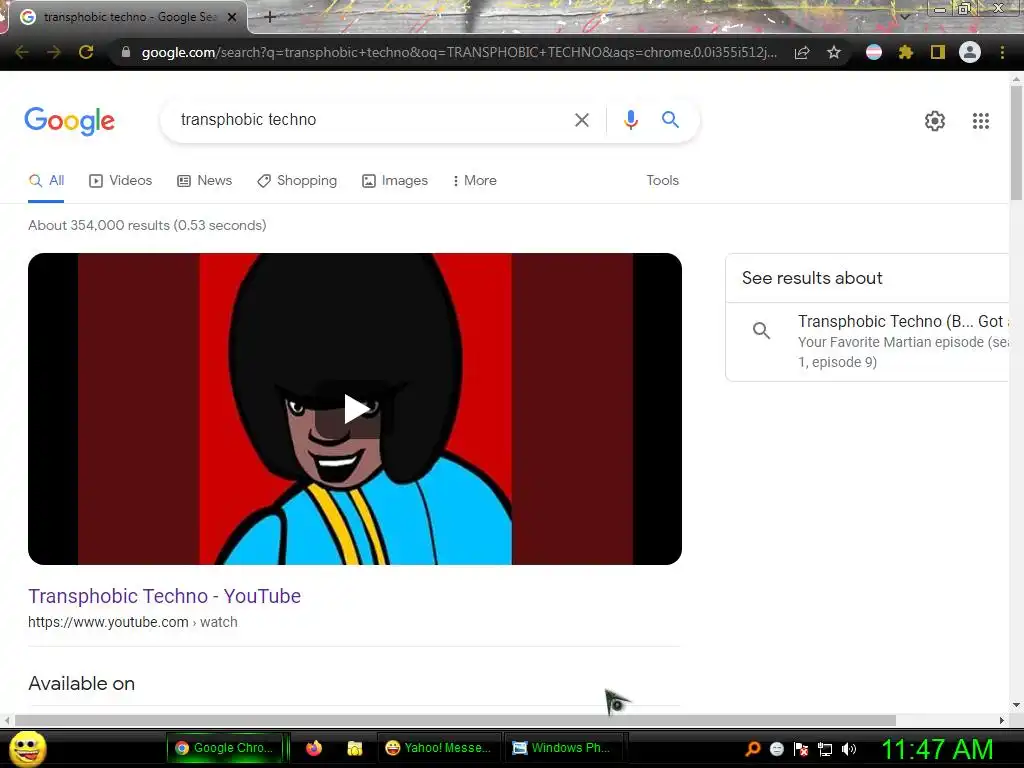
Task: Open the Google apps grid
Action: [x=980, y=121]
